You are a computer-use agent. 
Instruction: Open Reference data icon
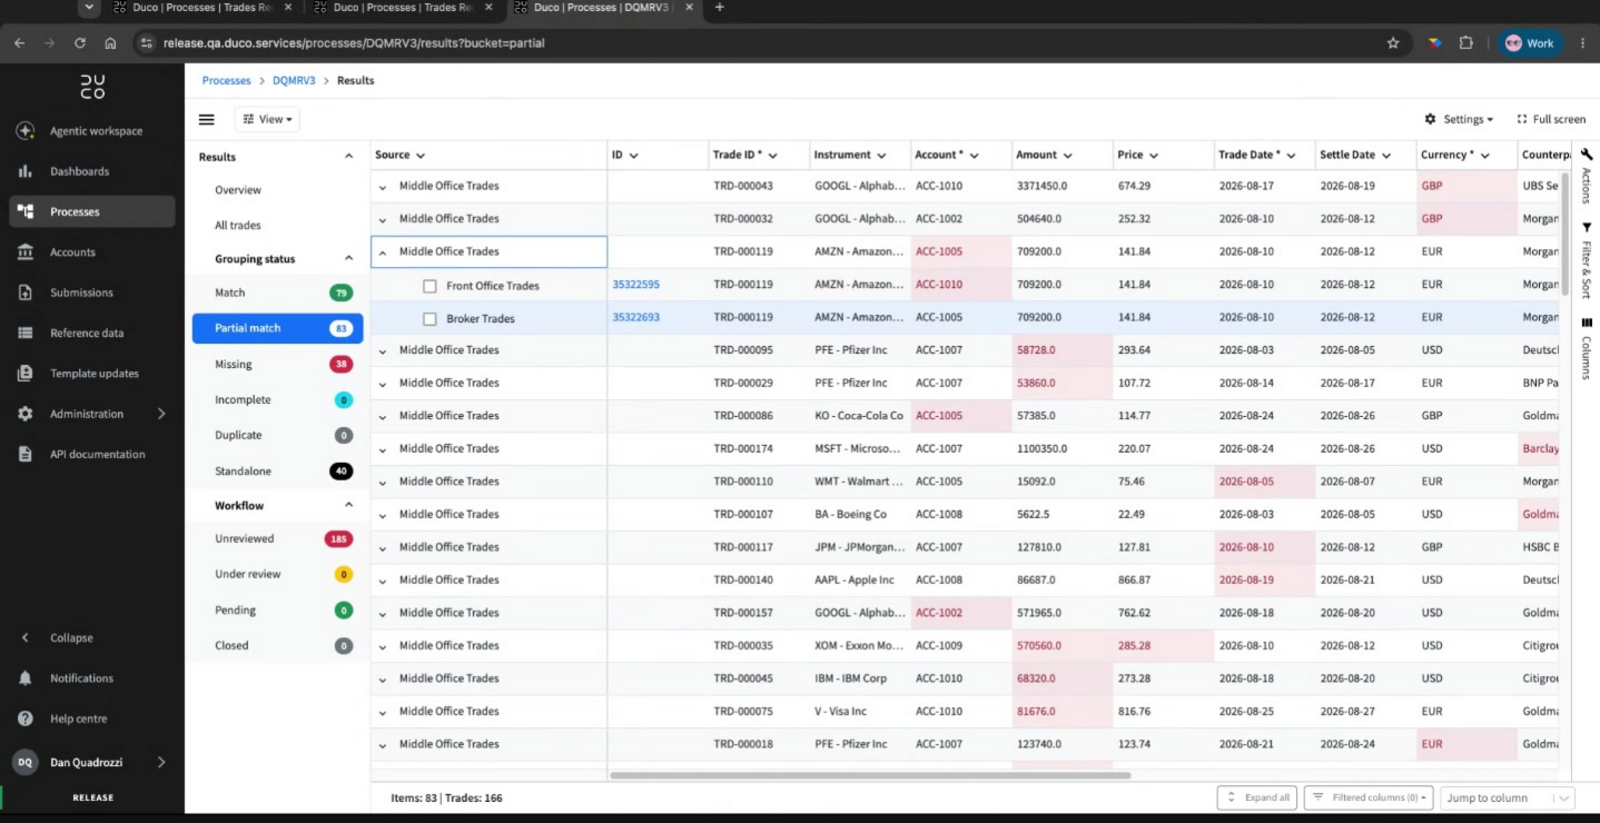[x=25, y=333]
